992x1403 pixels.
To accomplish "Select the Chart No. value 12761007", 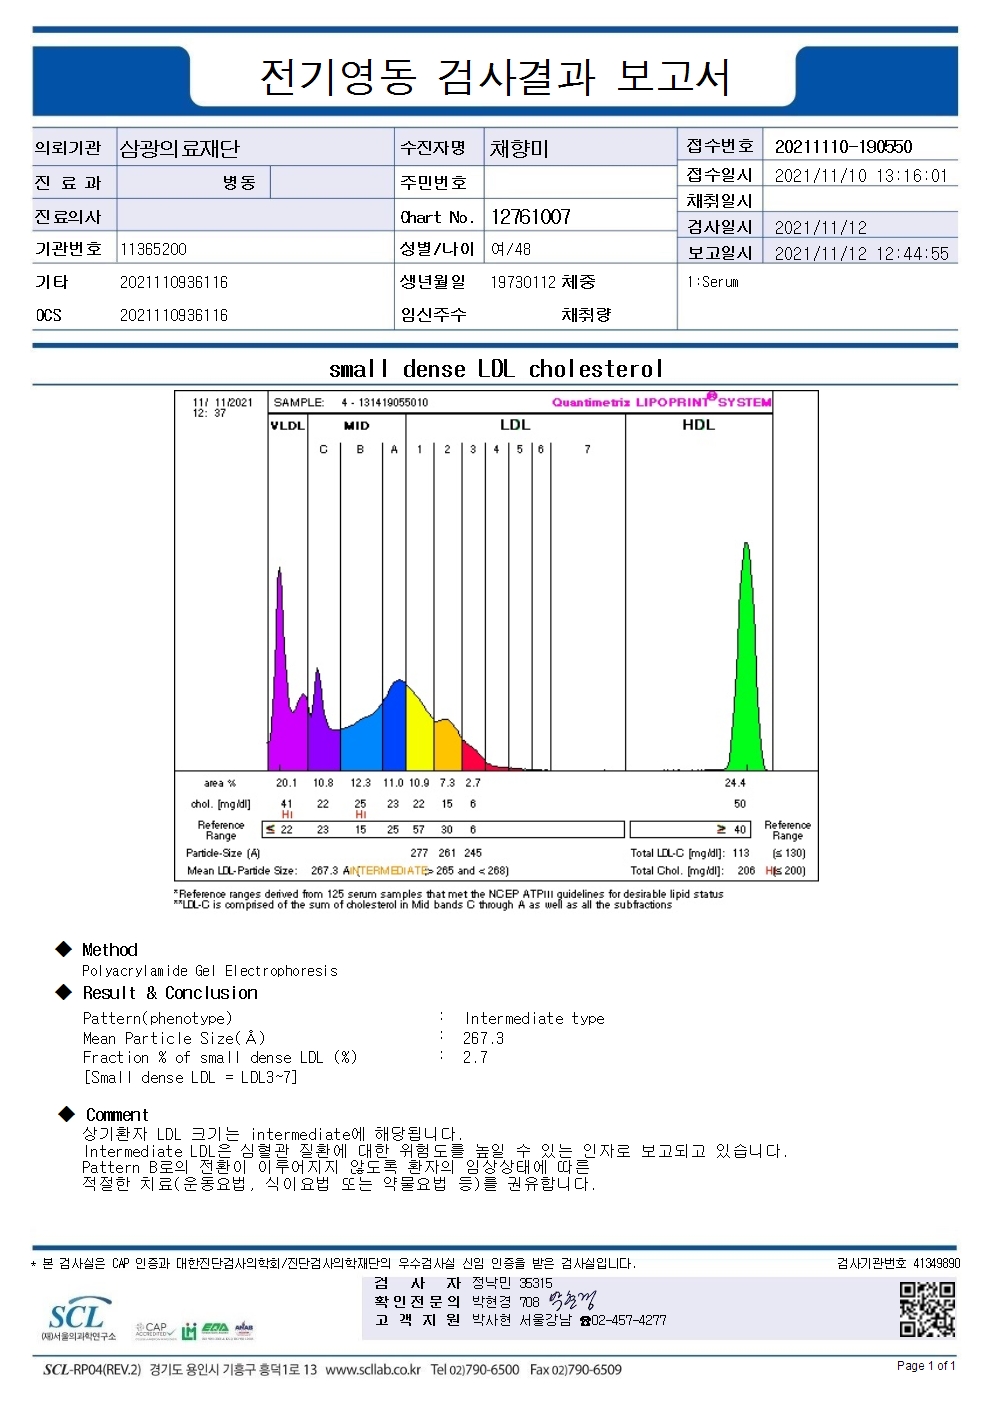I will 530,217.
